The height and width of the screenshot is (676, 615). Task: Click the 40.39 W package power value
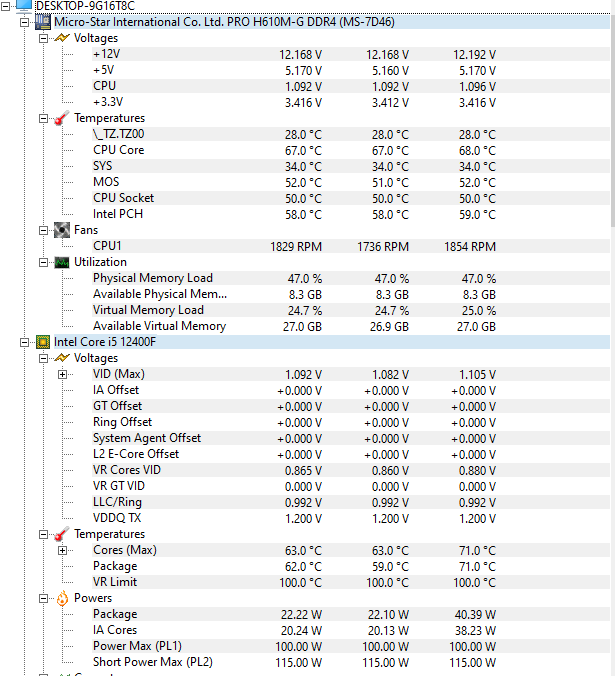(475, 614)
